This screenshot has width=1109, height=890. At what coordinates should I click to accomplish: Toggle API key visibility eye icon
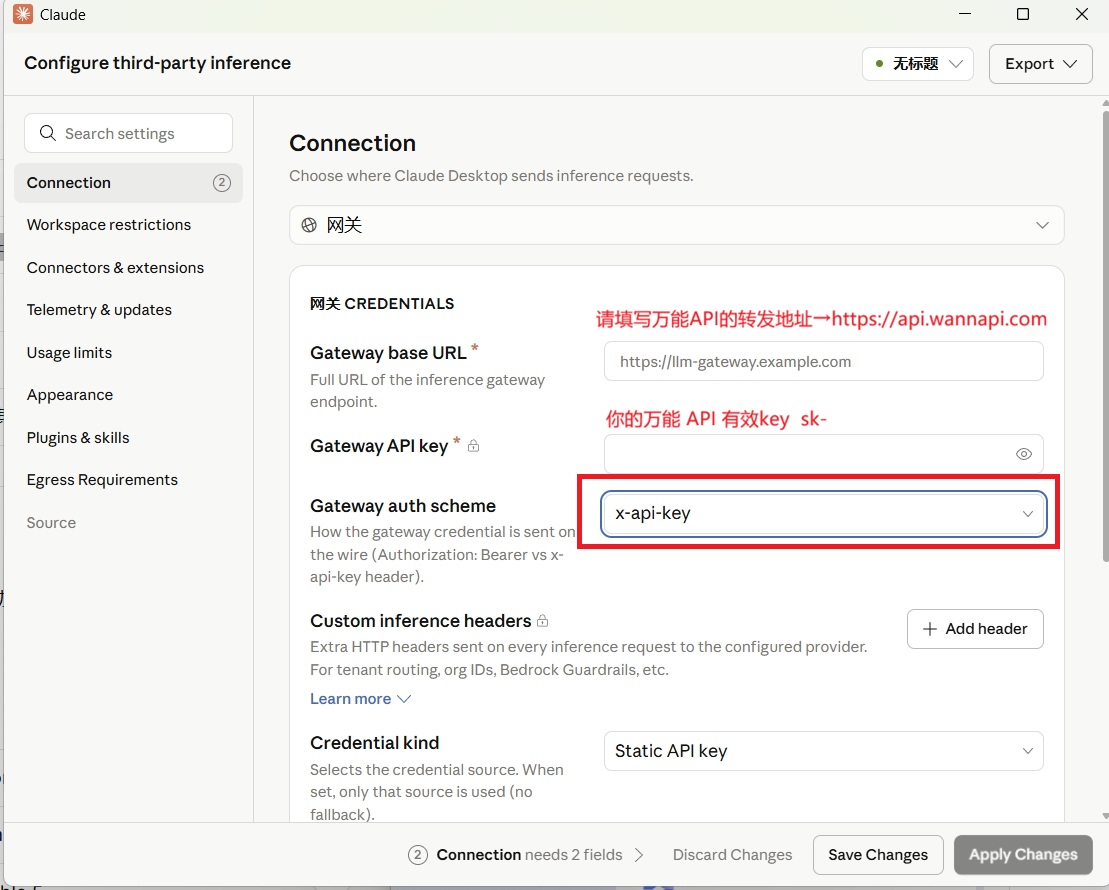(1023, 454)
